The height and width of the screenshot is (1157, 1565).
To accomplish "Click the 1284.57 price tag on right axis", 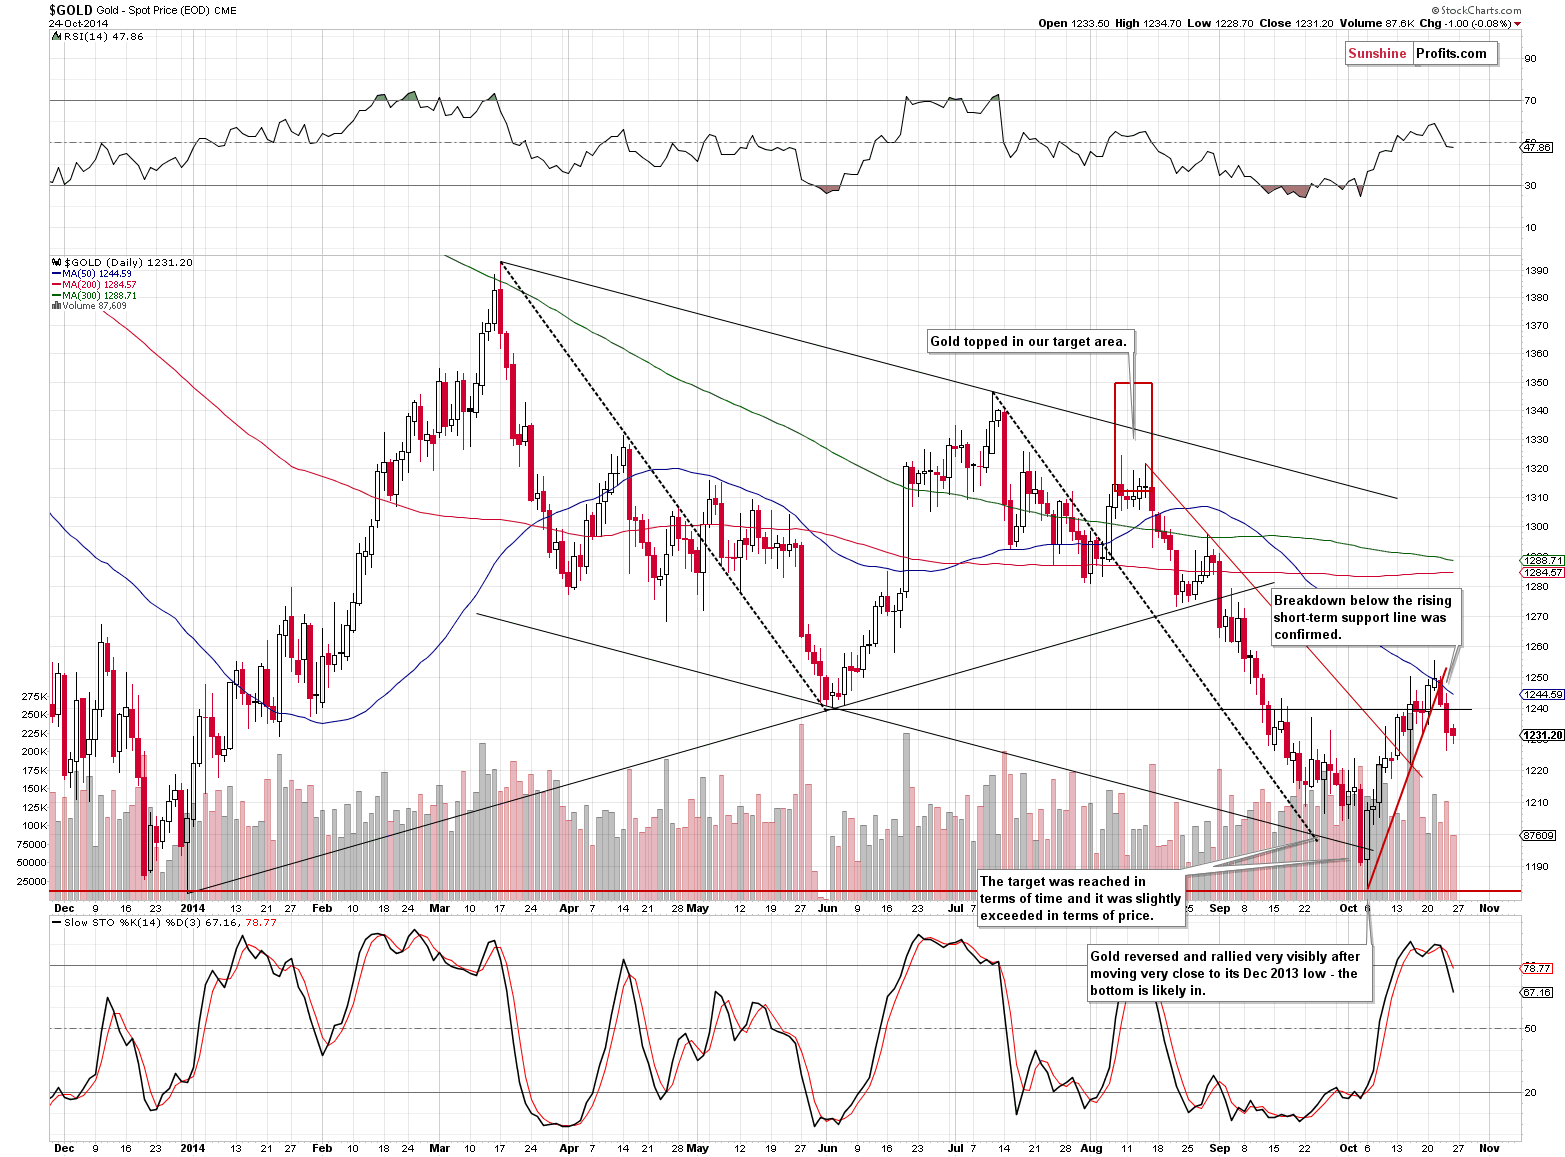I will point(1543,573).
